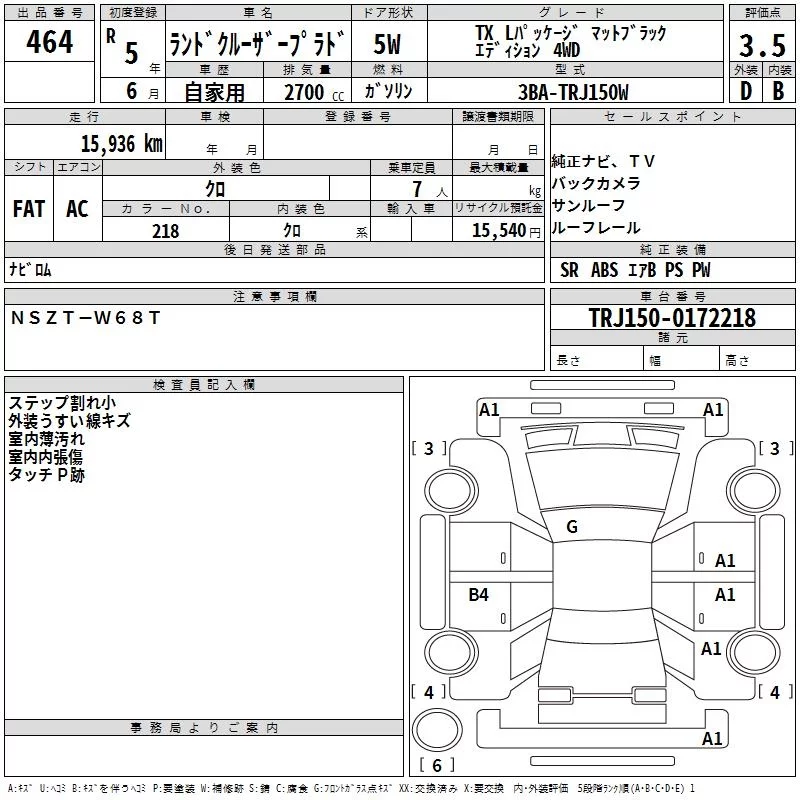
Task: Click the grade text TX Lパッケージ
Action: point(527,33)
